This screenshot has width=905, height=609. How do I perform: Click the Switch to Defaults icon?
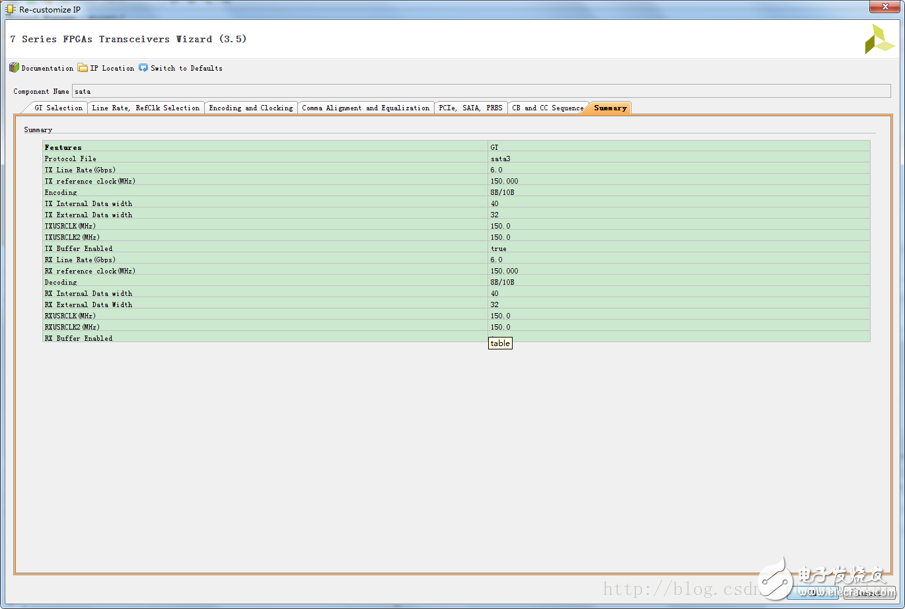(143, 68)
